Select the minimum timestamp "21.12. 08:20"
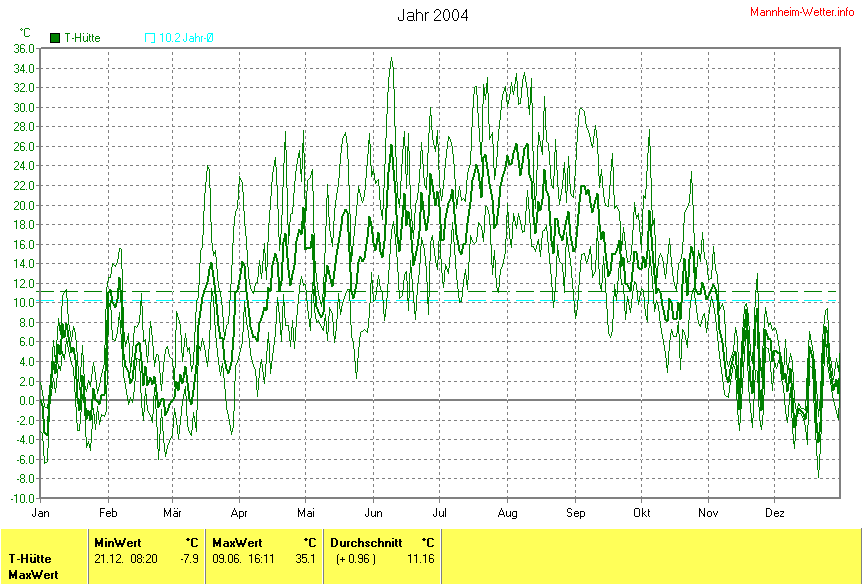This screenshot has width=862, height=584. [126, 559]
